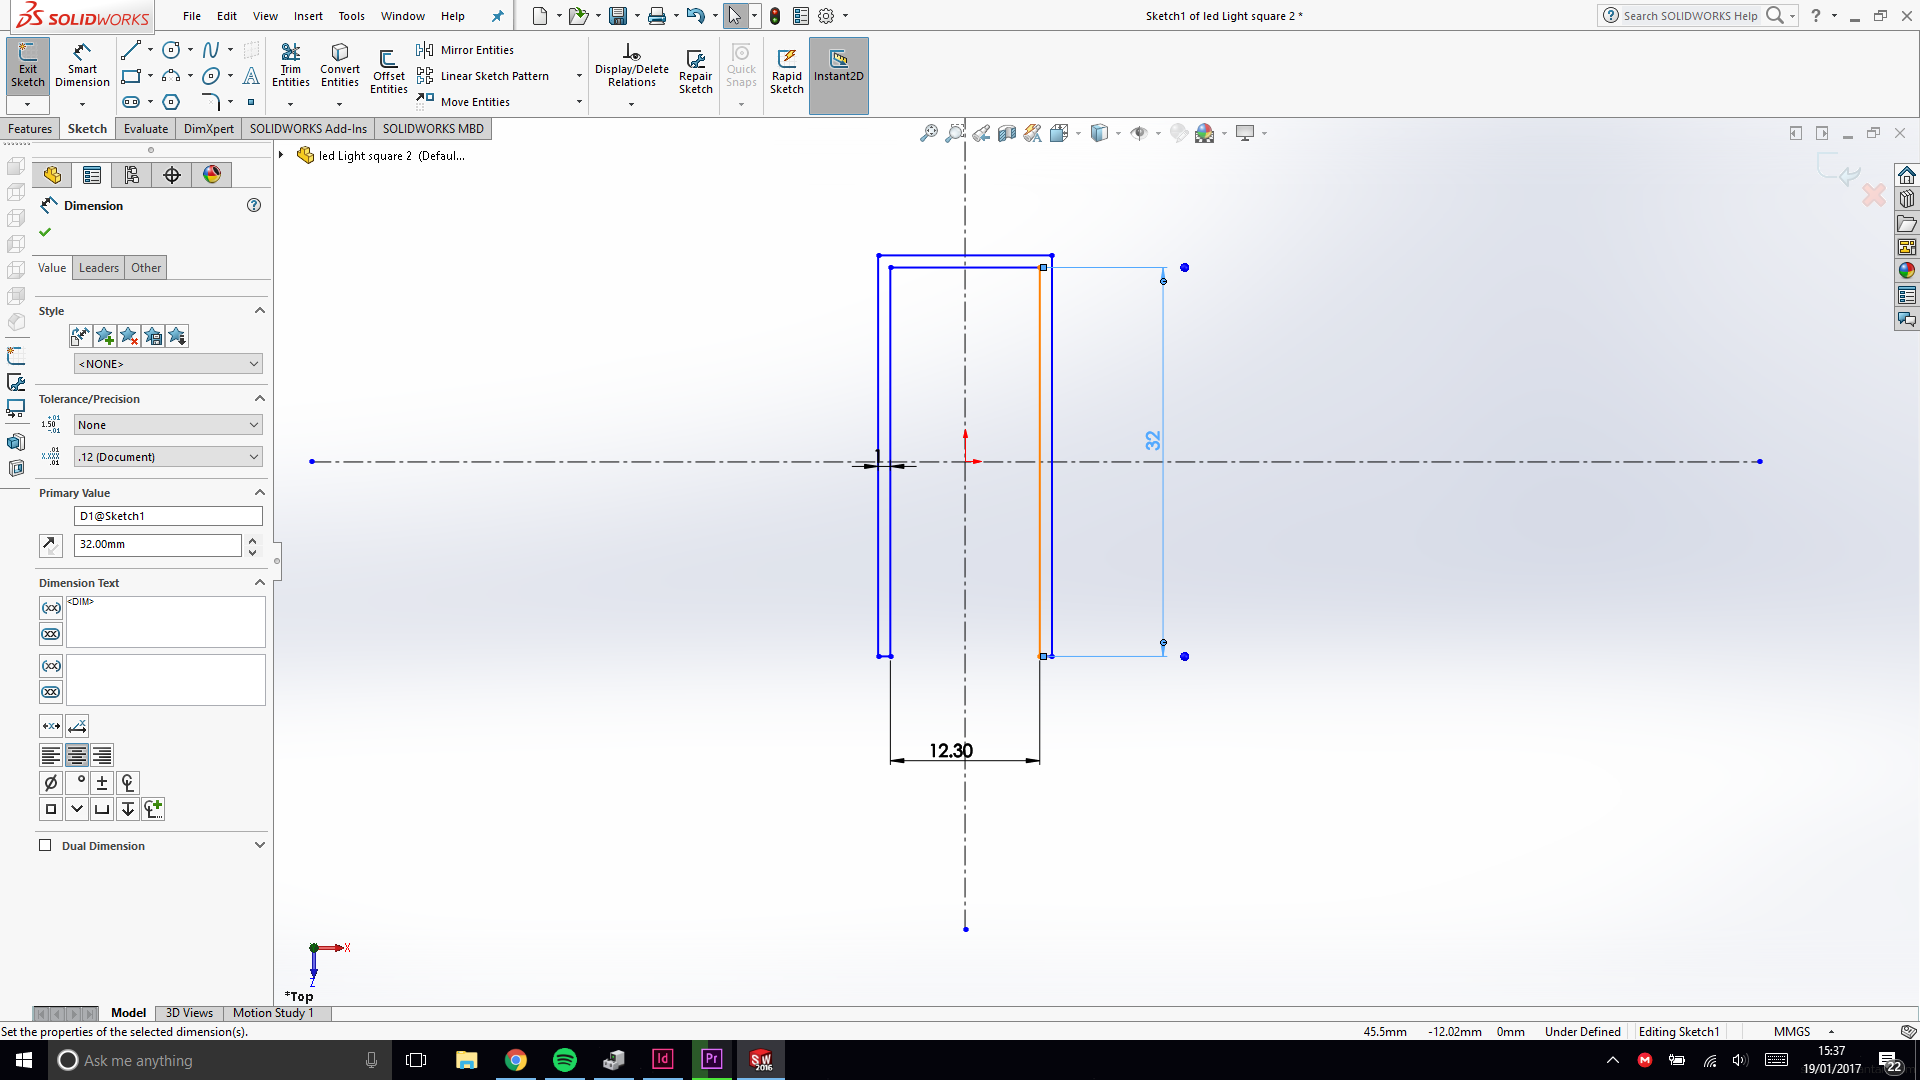Open the .12 (Document) precision dropdown
1920x1080 pixels.
tap(168, 457)
